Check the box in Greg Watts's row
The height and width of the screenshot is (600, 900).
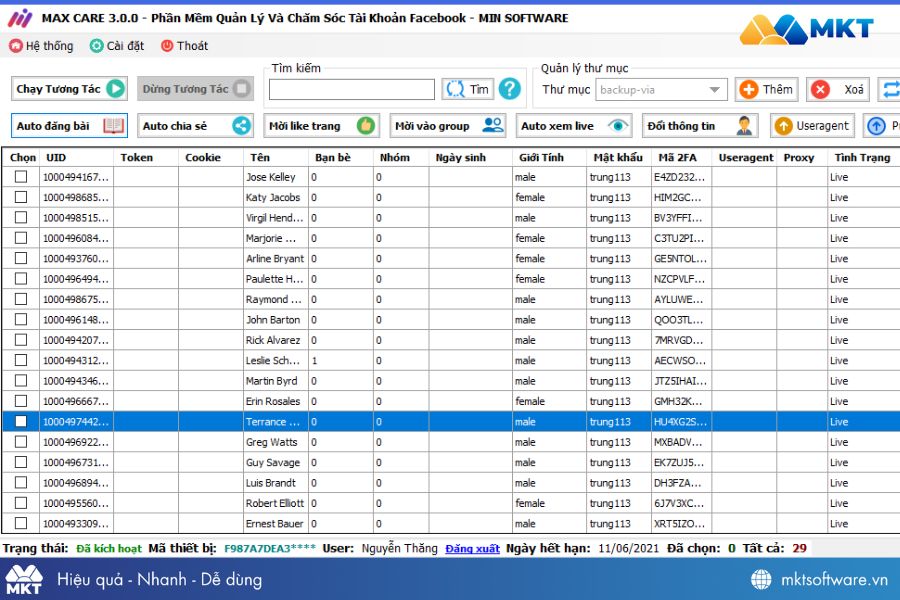[x=21, y=442]
